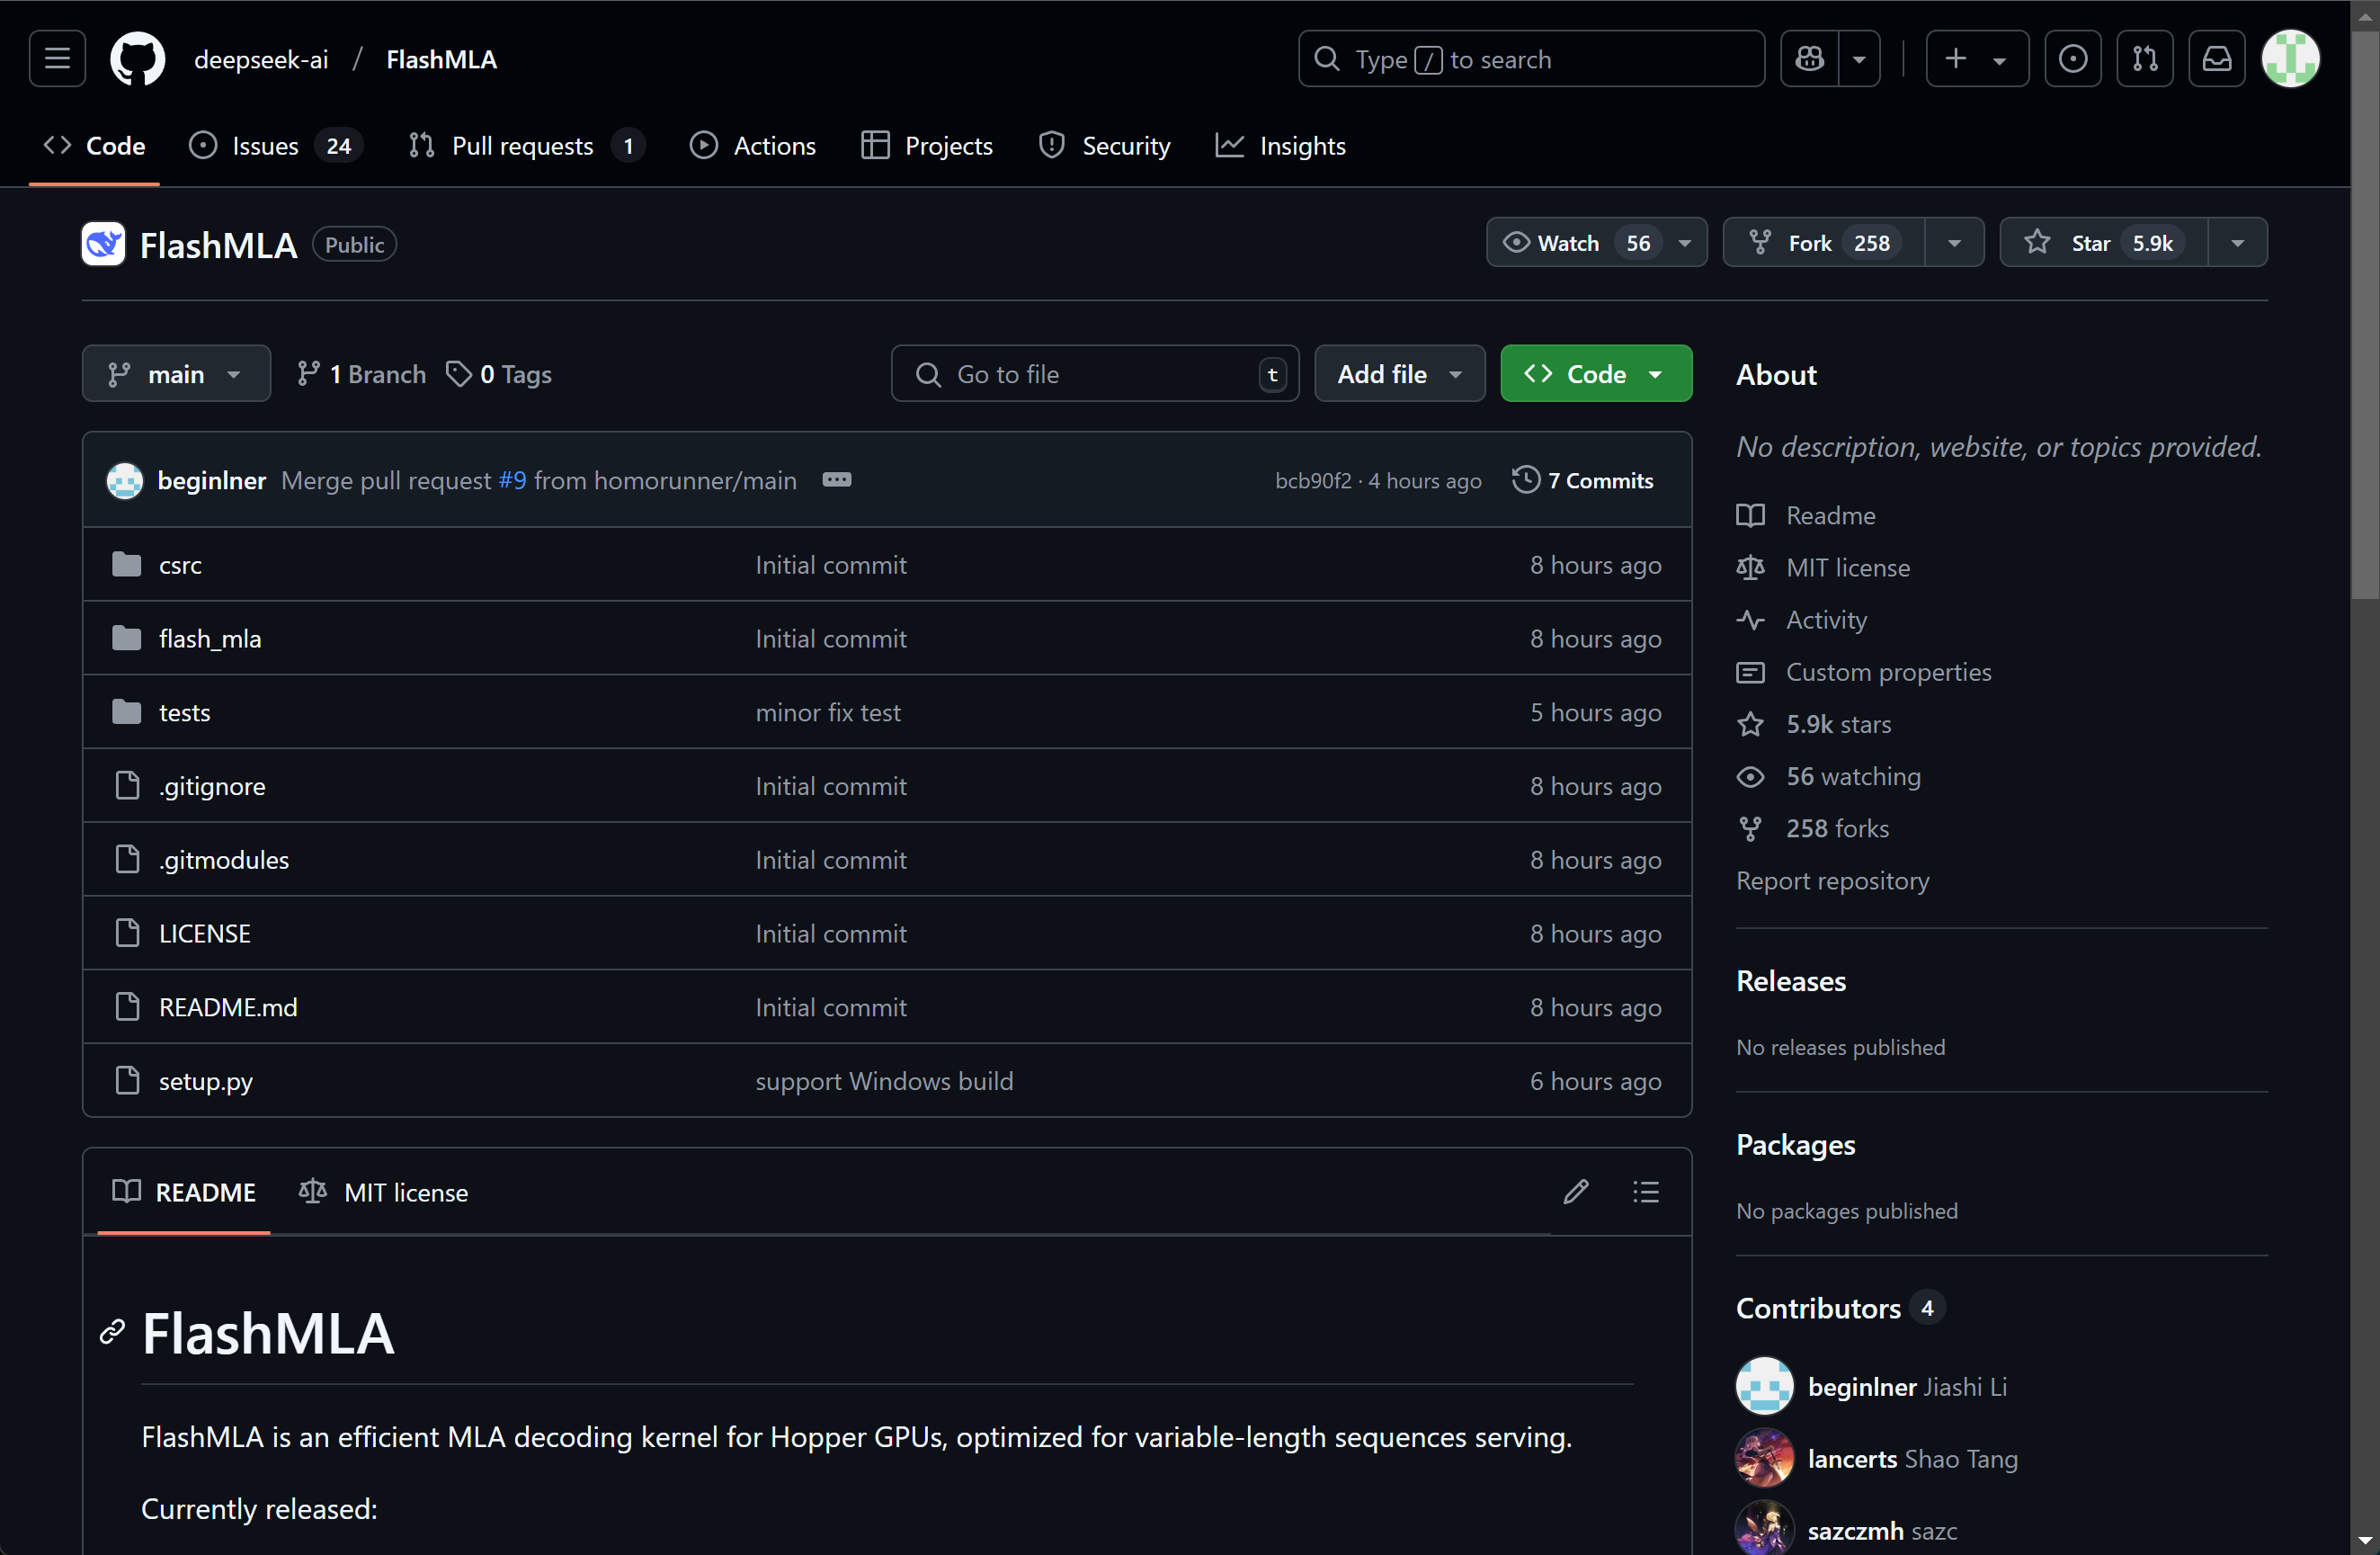
Task: Open the beginlner commit author link
Action: point(212,481)
